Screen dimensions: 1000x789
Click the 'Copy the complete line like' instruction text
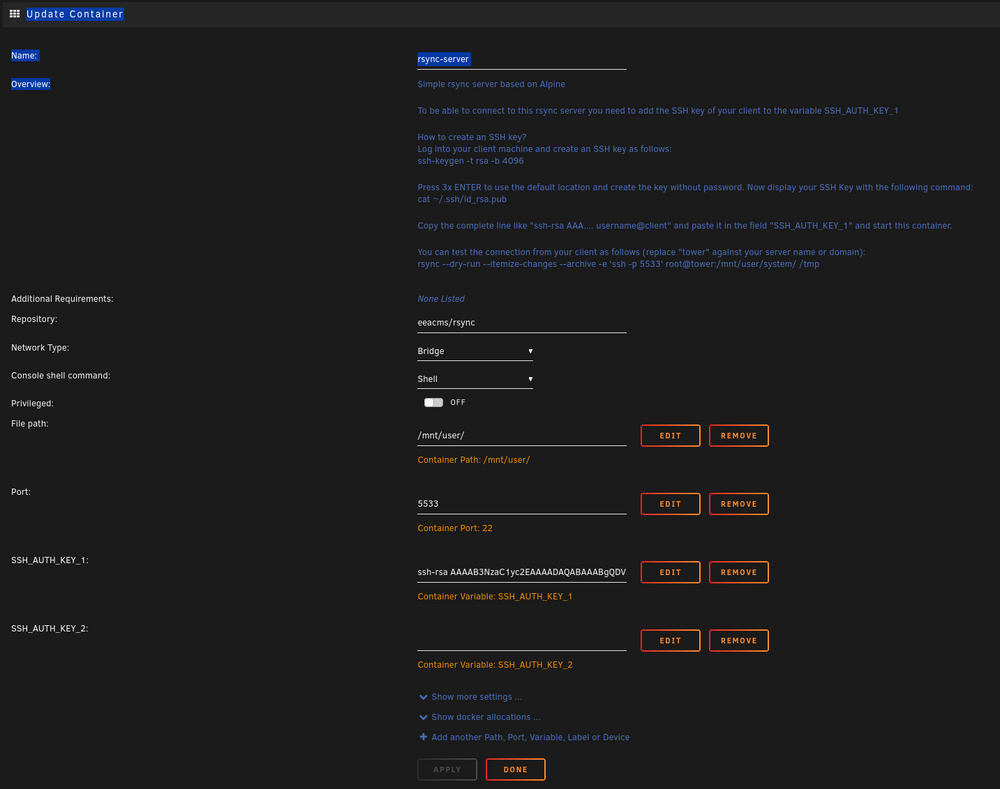pos(684,226)
